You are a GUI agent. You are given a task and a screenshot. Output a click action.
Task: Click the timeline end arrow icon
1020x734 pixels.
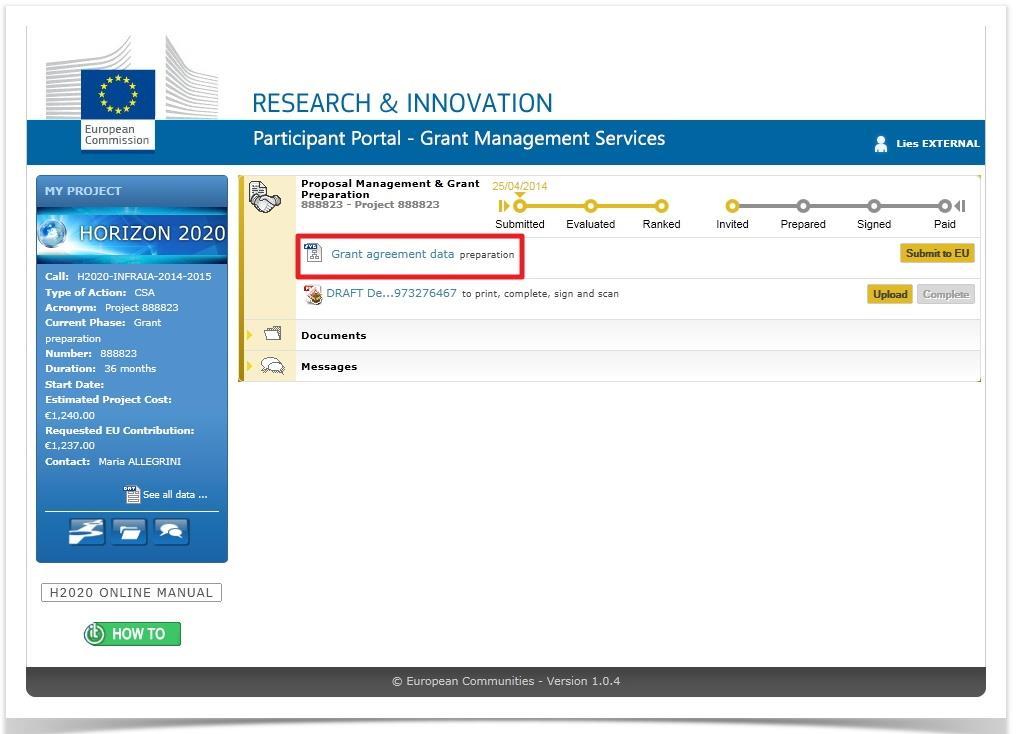point(960,206)
